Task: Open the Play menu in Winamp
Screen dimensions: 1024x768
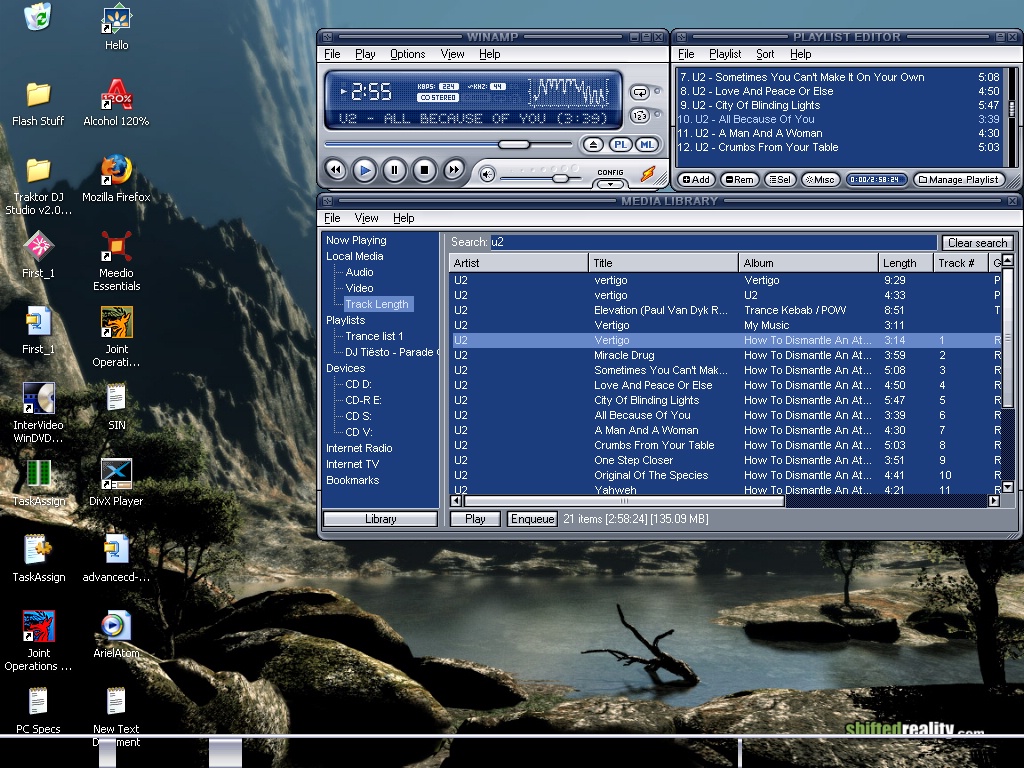Action: pyautogui.click(x=365, y=54)
